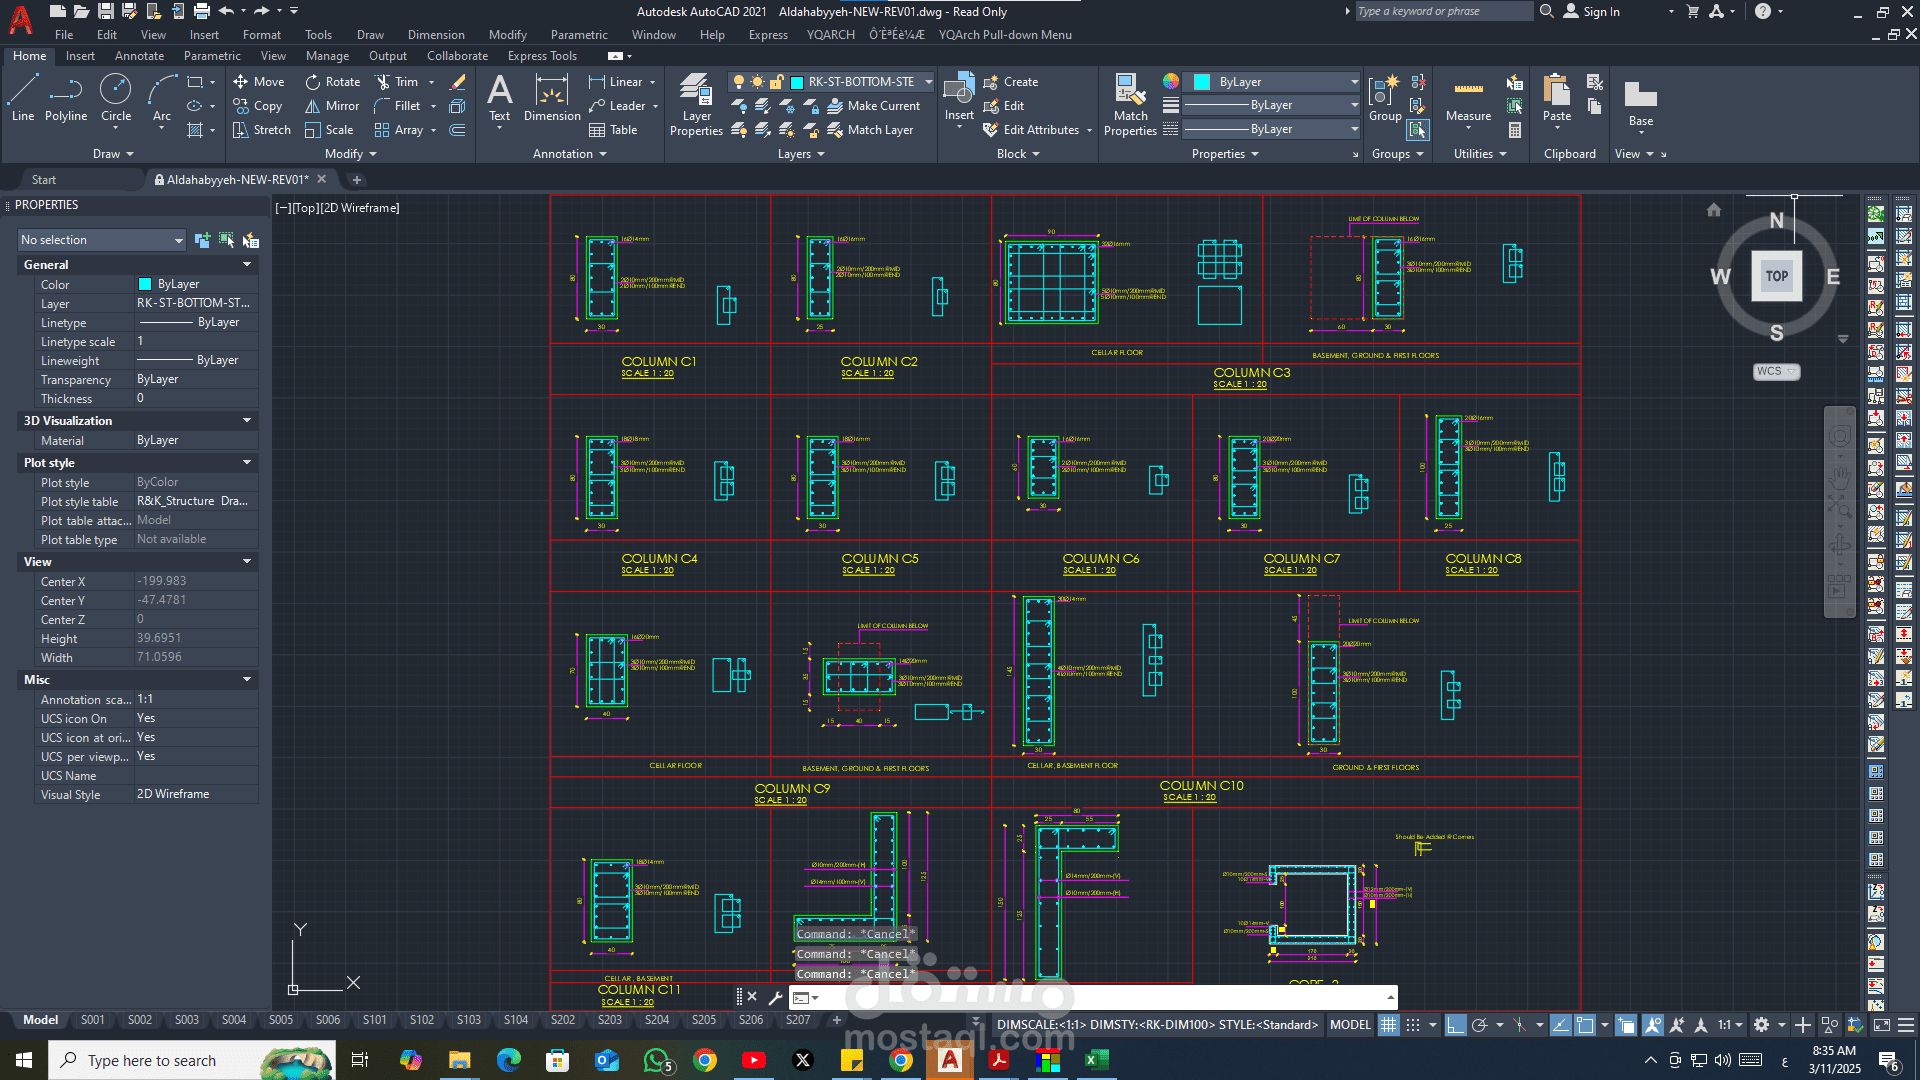
Task: Switch to the Express Tools ribbon tab
Action: (x=542, y=56)
